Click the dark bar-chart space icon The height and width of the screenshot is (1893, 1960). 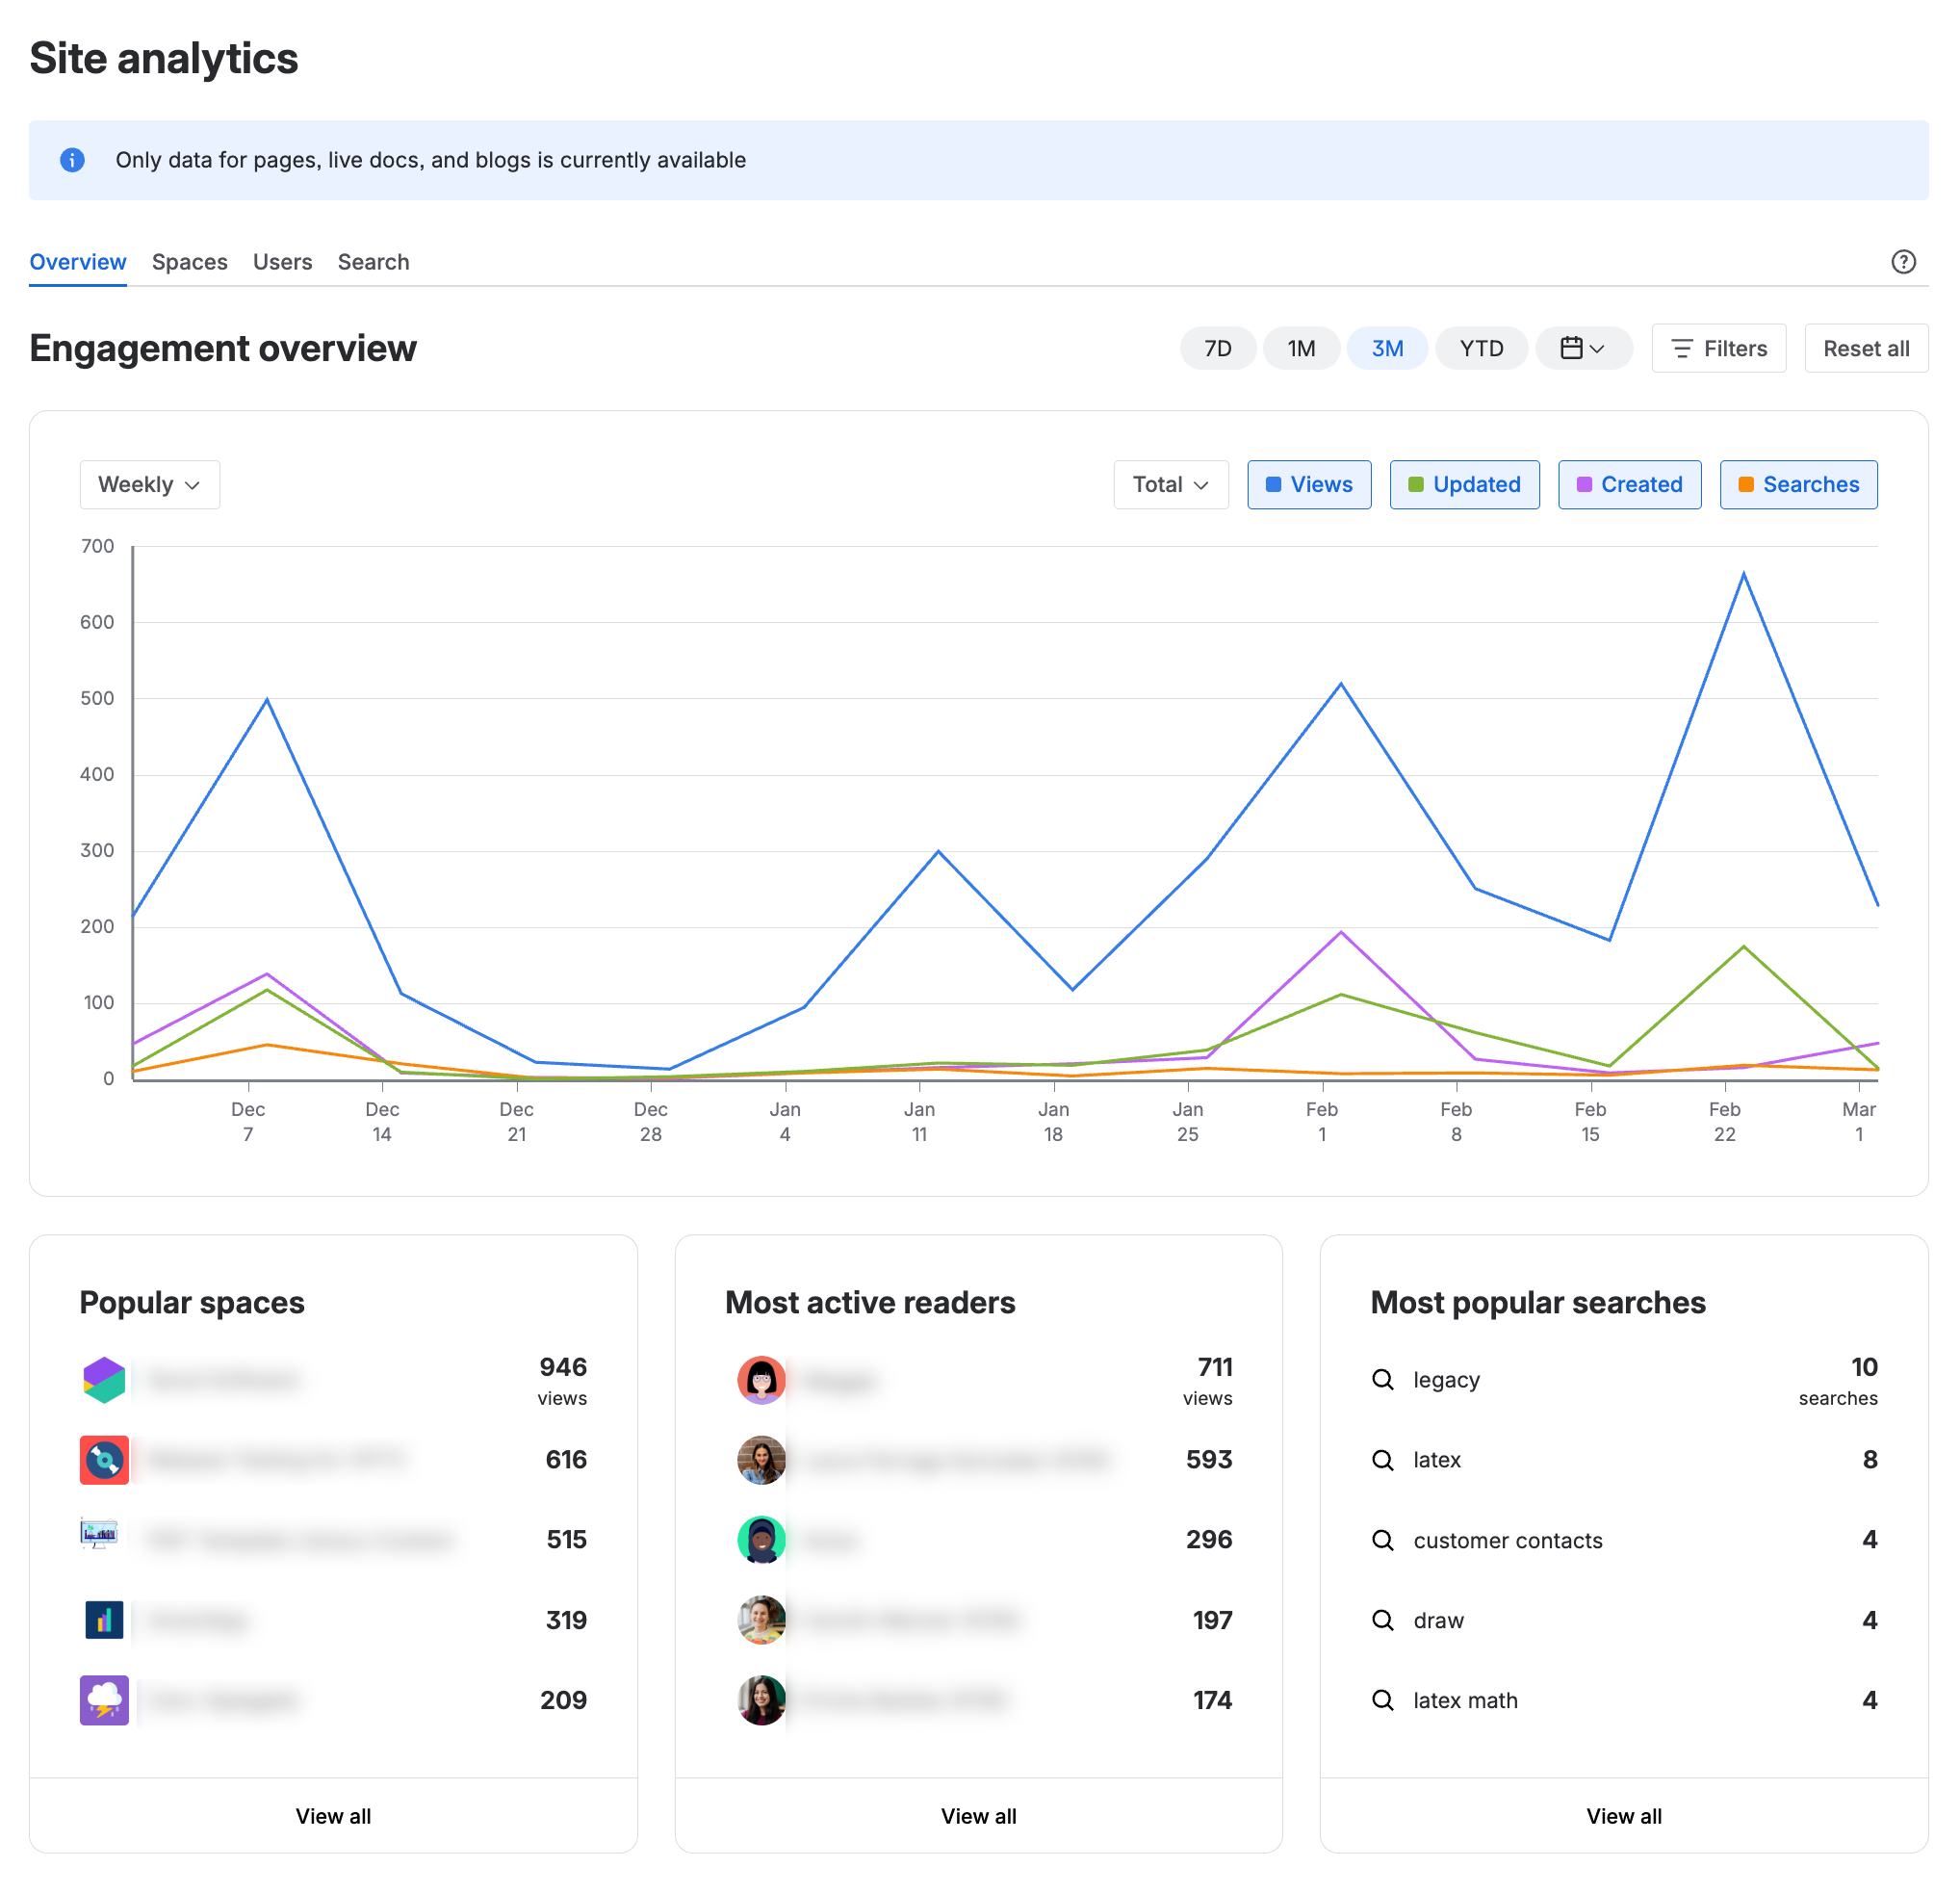[104, 1620]
